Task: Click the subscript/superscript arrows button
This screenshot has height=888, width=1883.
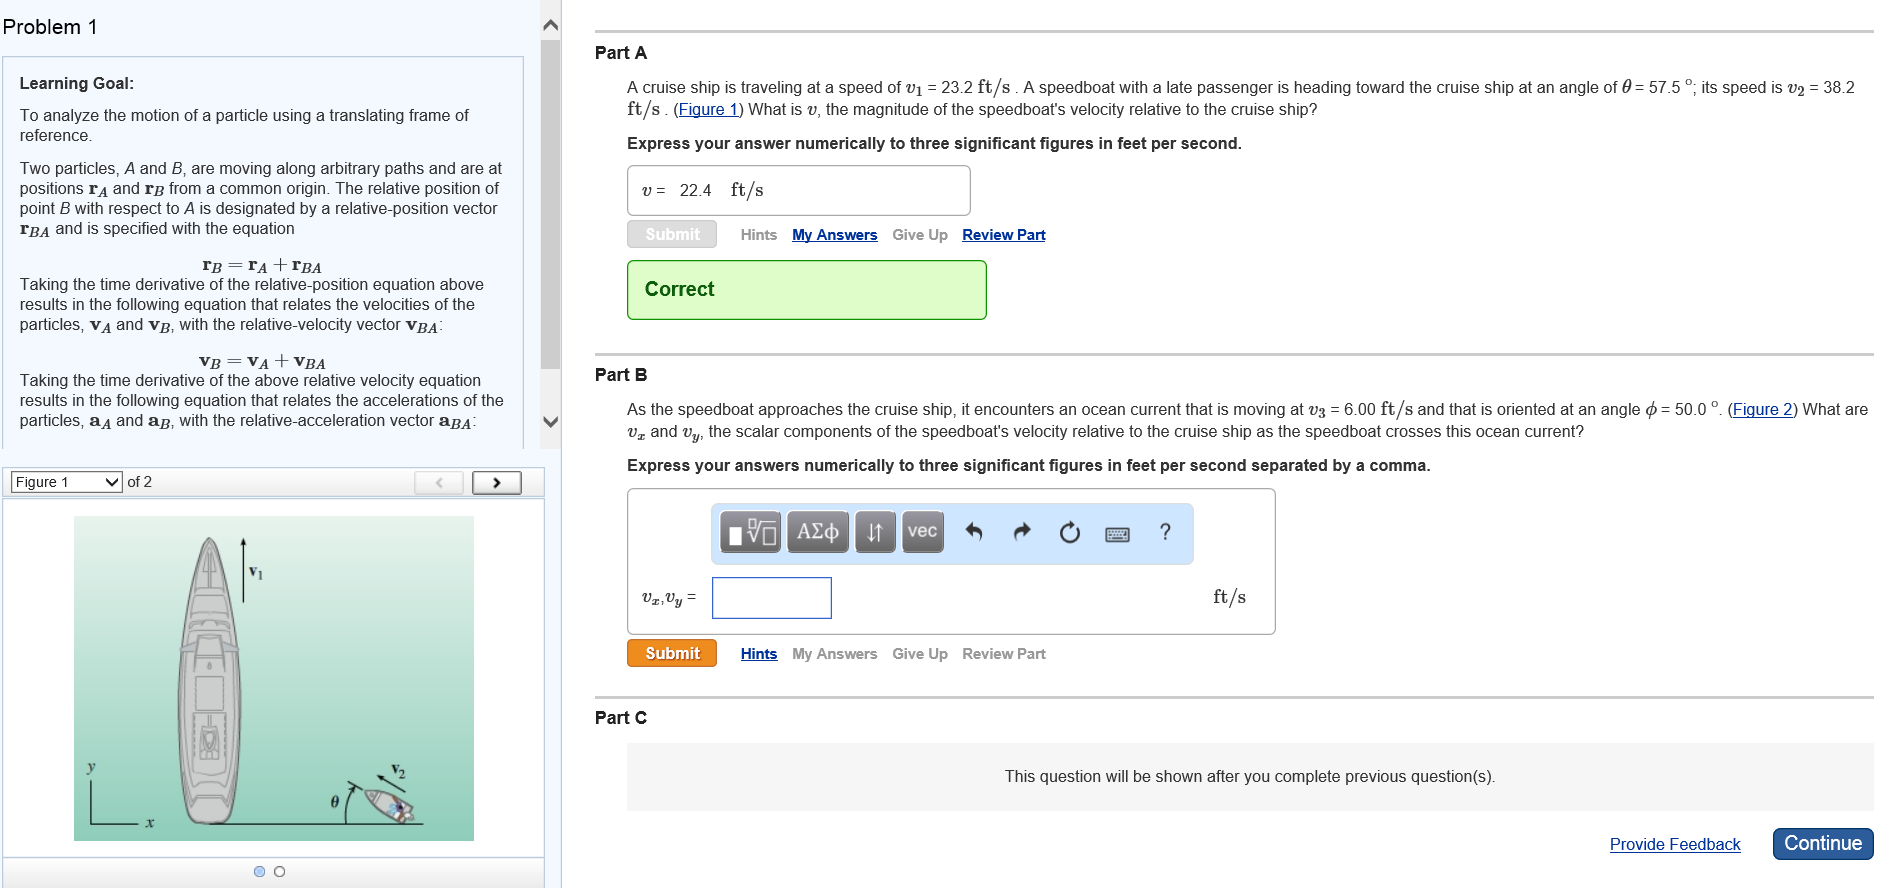Action: (875, 532)
